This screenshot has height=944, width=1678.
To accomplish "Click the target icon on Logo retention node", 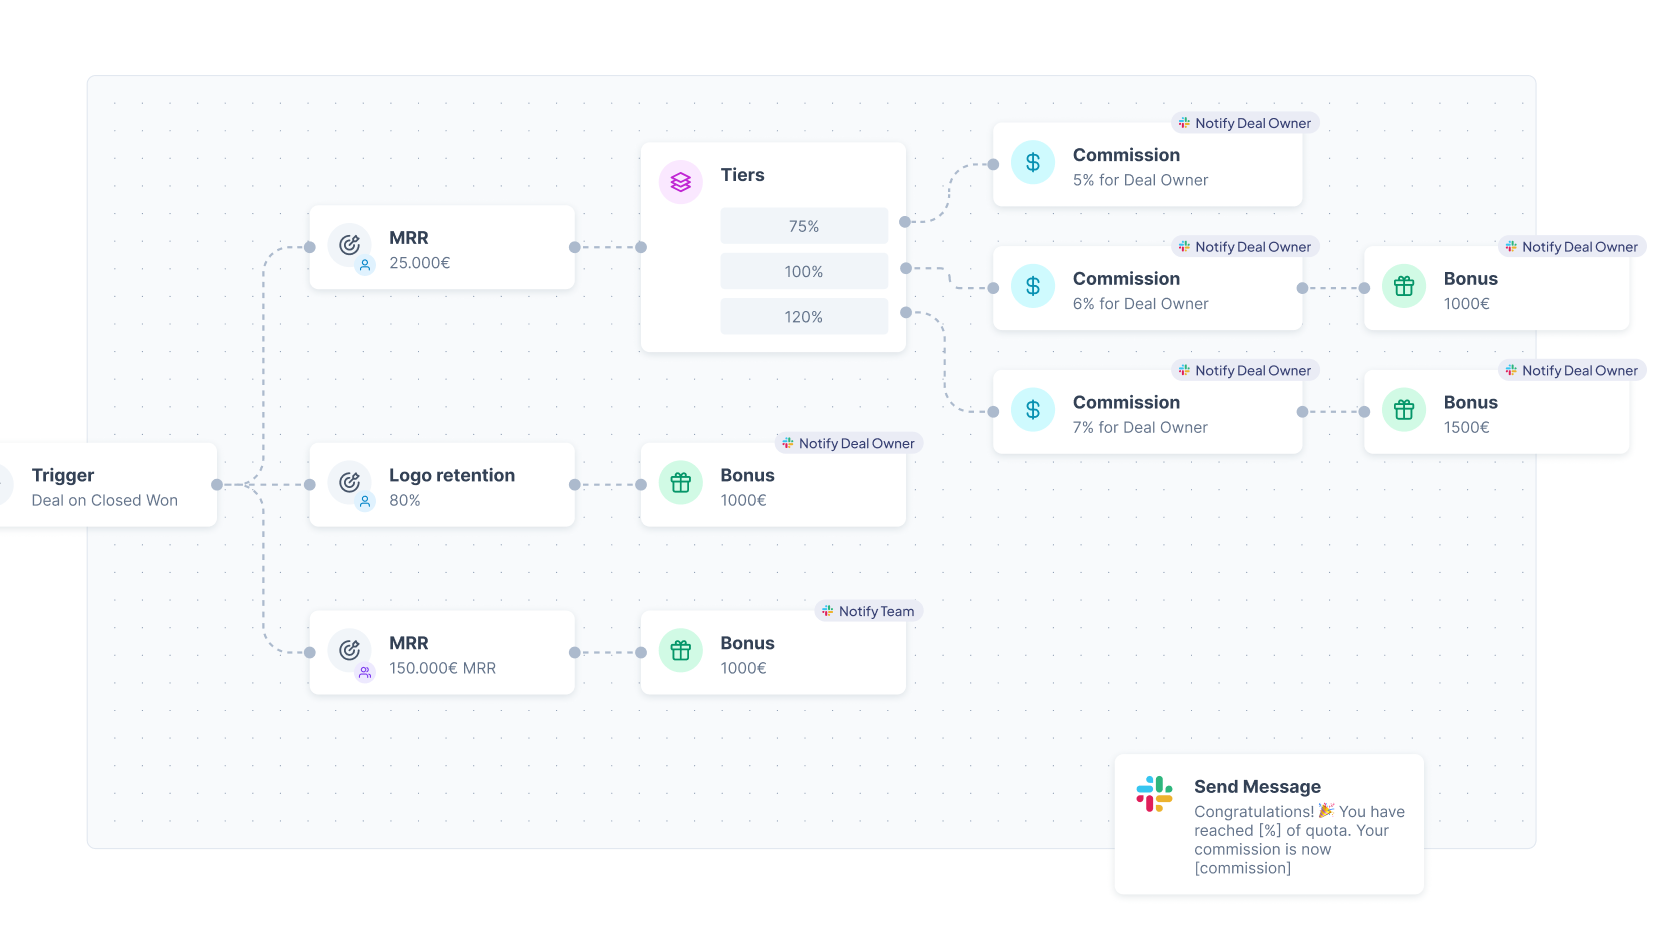I will pos(349,482).
